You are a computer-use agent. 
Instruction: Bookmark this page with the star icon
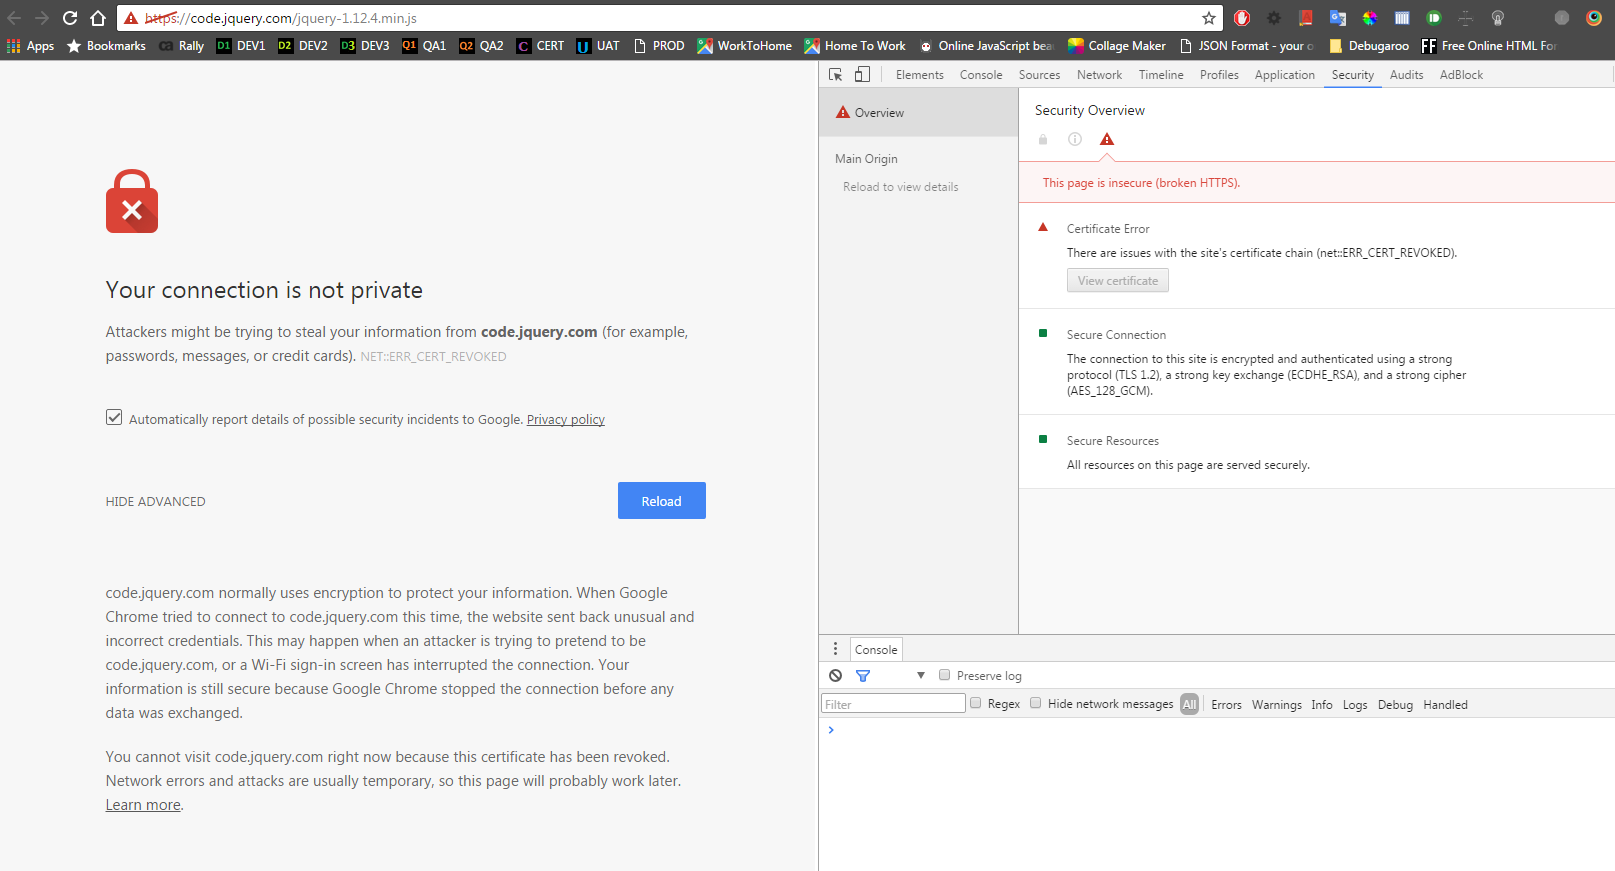tap(1209, 18)
